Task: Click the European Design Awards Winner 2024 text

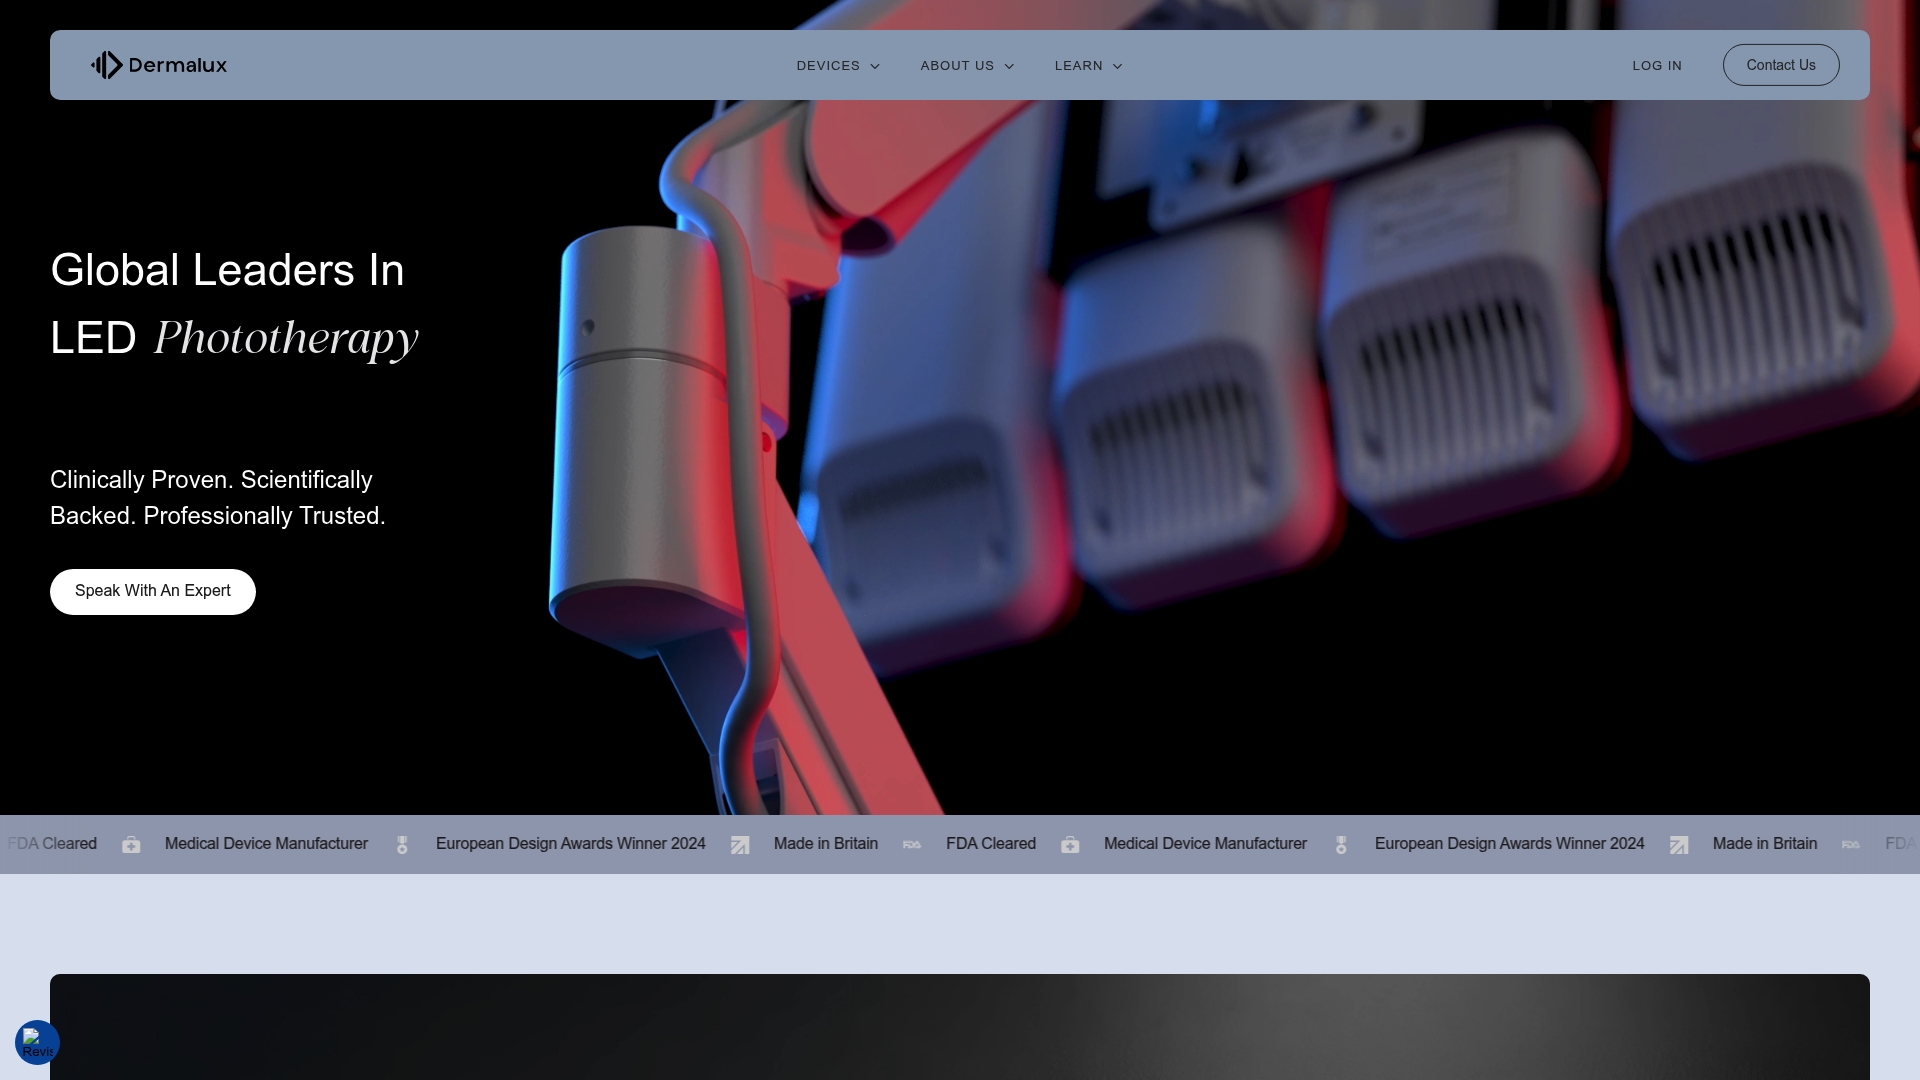Action: [571, 844]
